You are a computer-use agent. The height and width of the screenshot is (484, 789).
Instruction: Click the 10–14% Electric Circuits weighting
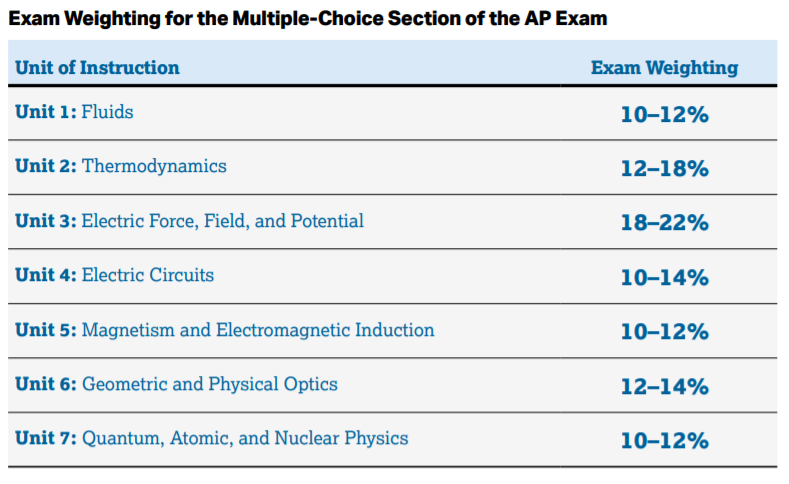665,278
